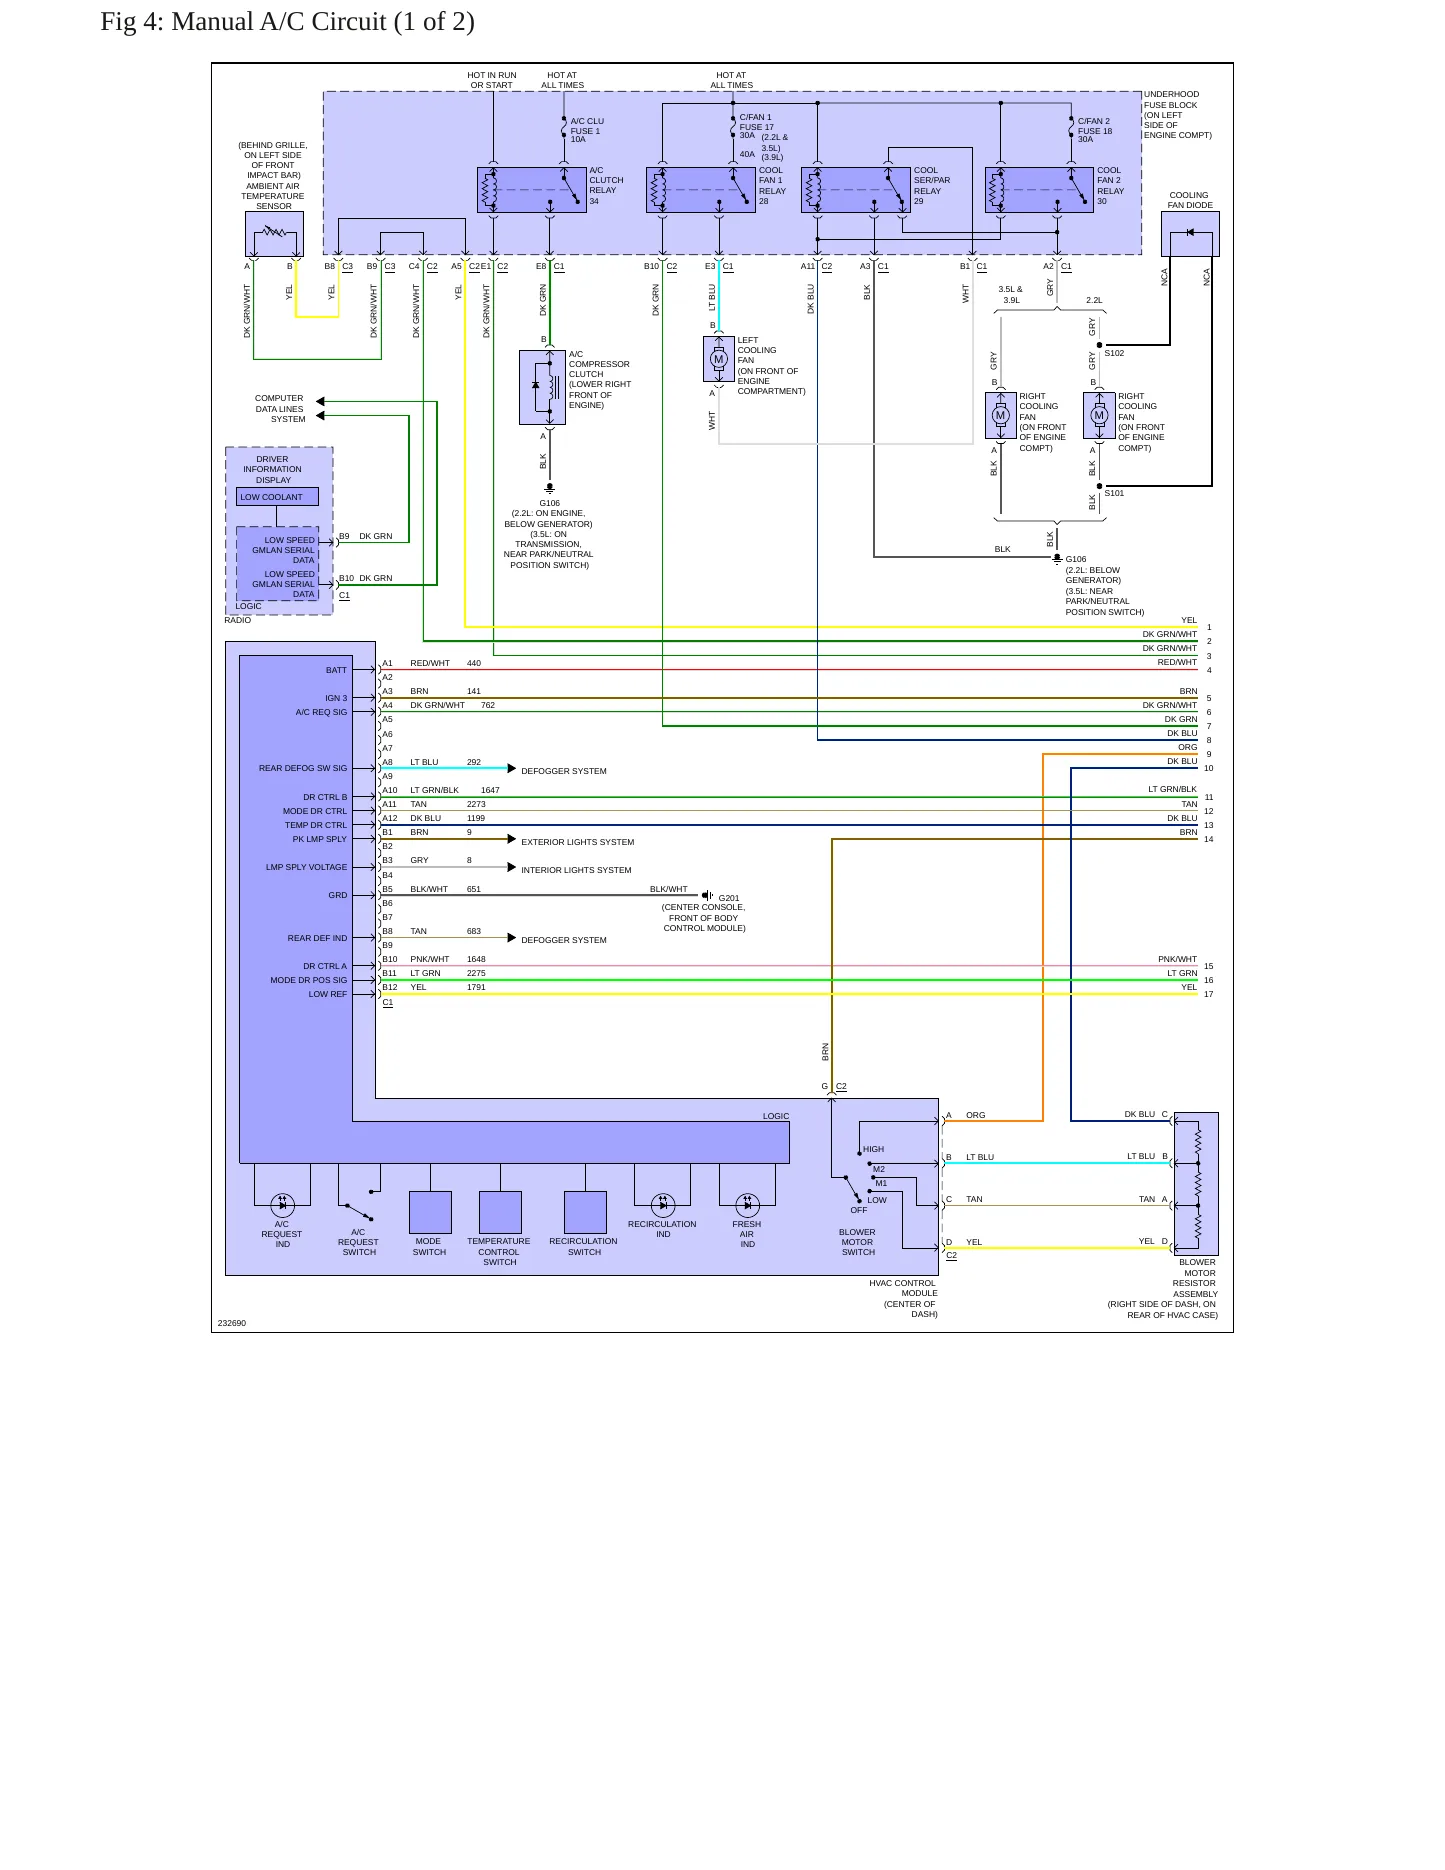Click the 'RADIO' label below the logic box

pos(238,620)
